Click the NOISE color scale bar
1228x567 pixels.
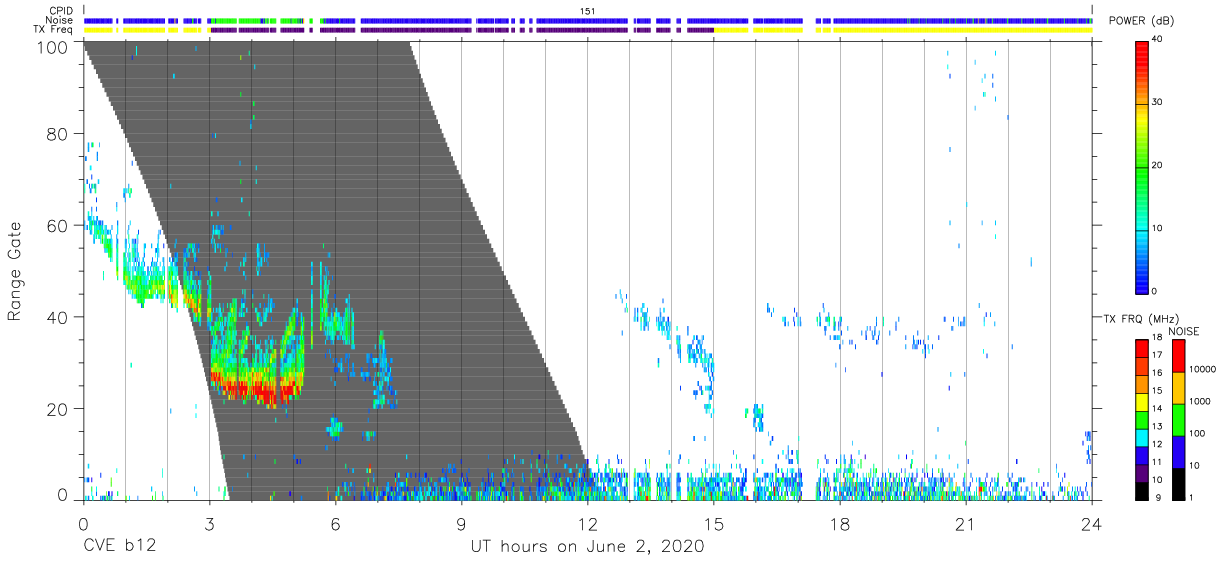(1179, 418)
